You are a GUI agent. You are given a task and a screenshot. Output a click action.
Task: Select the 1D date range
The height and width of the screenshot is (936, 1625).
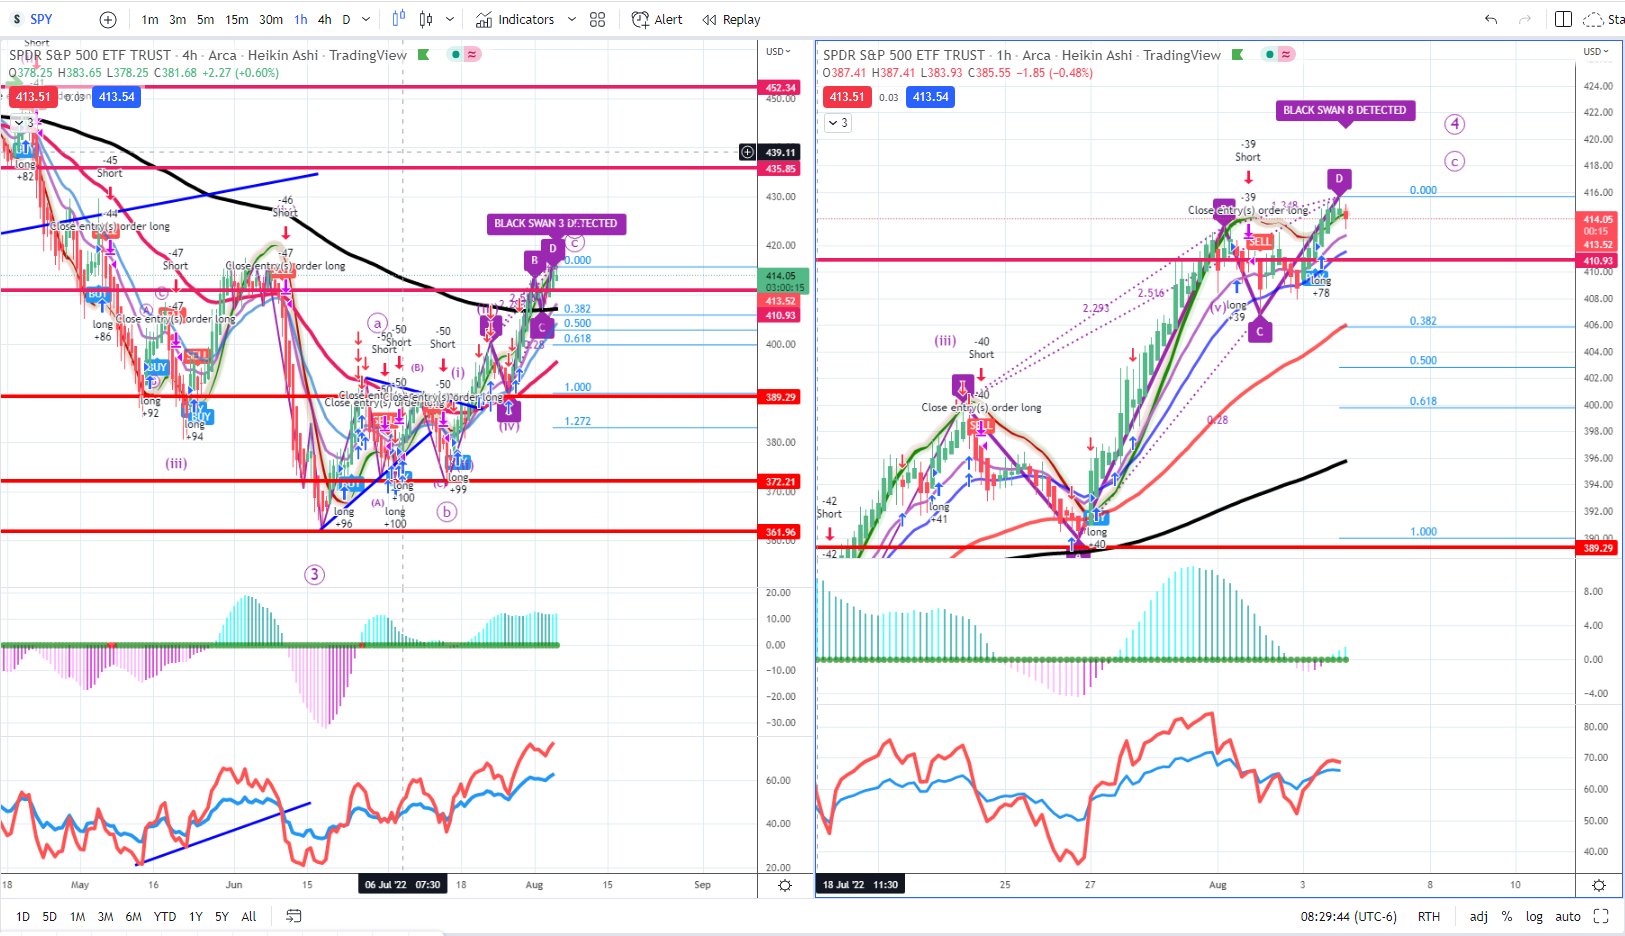[22, 916]
